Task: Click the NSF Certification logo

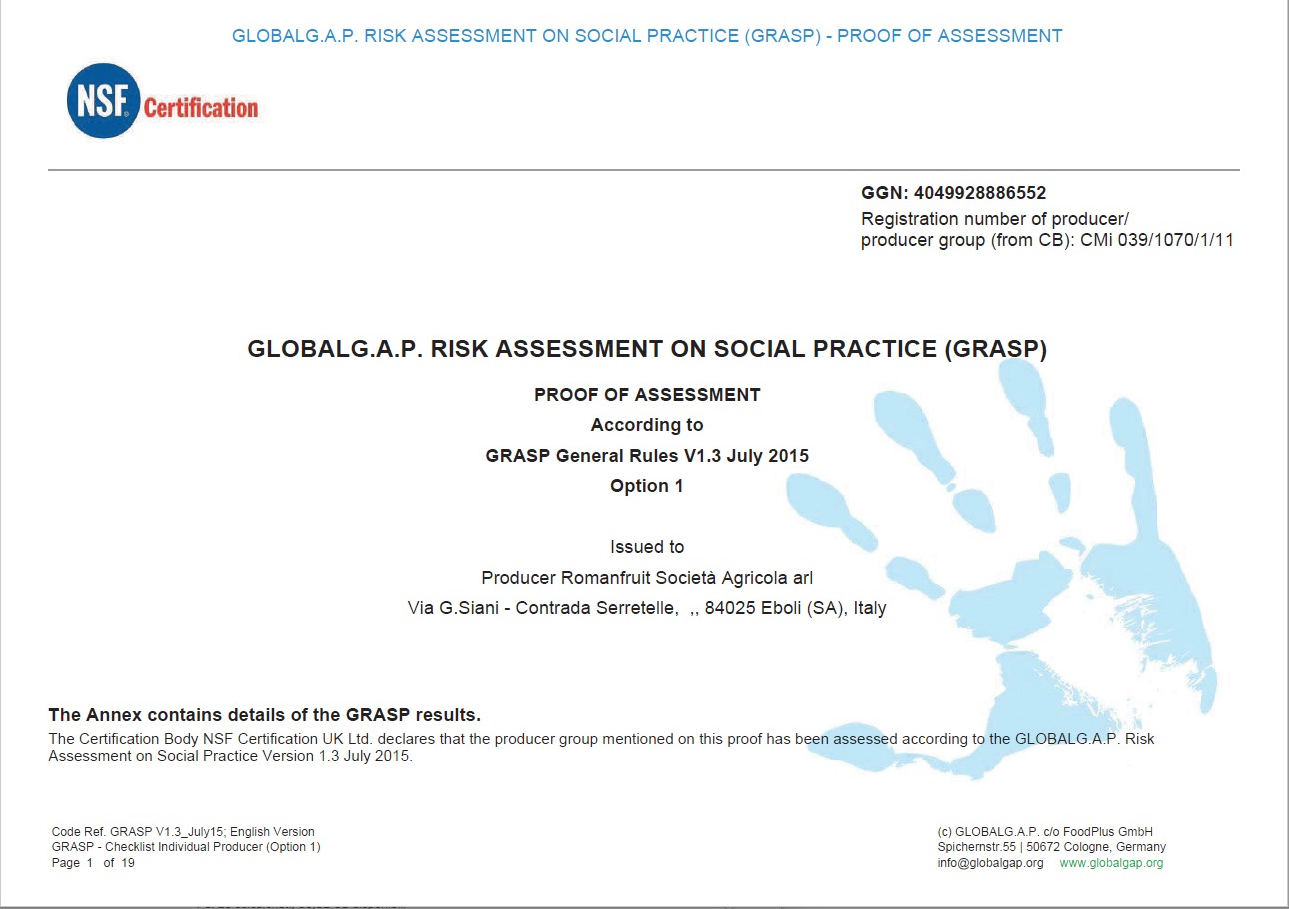Action: point(162,101)
